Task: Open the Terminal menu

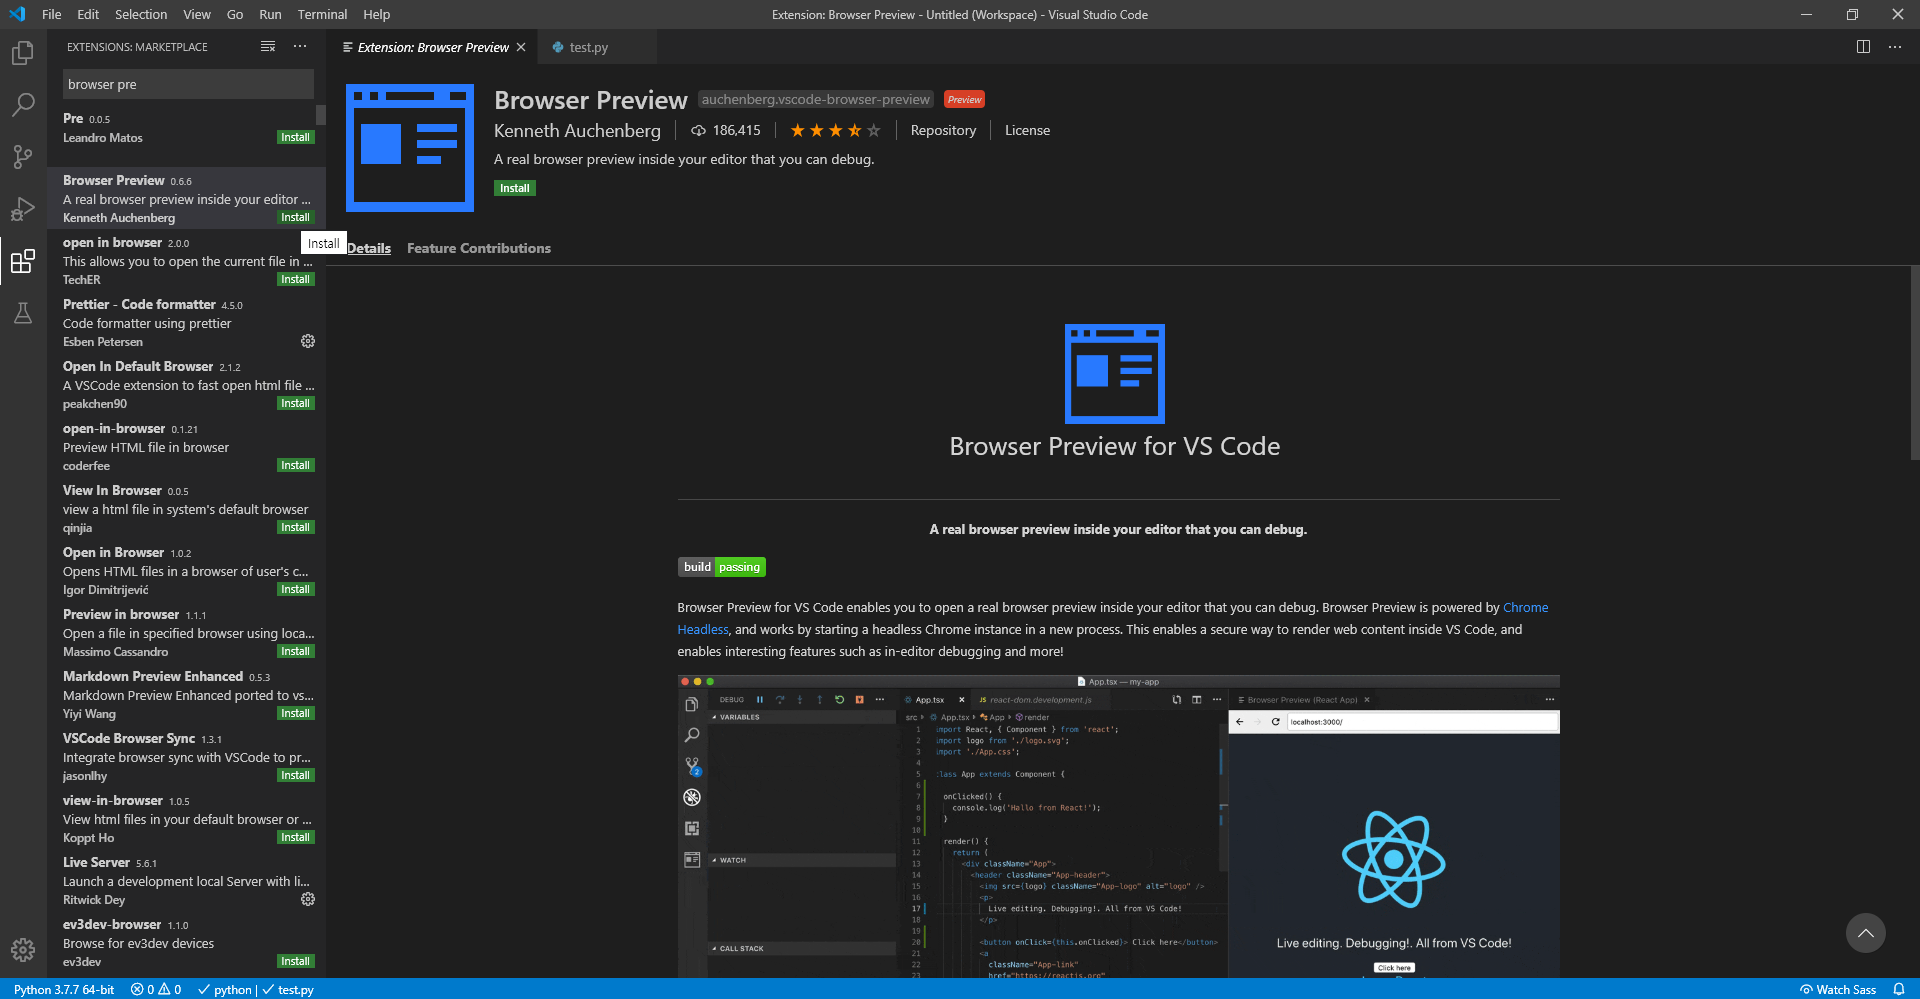Action: [322, 14]
